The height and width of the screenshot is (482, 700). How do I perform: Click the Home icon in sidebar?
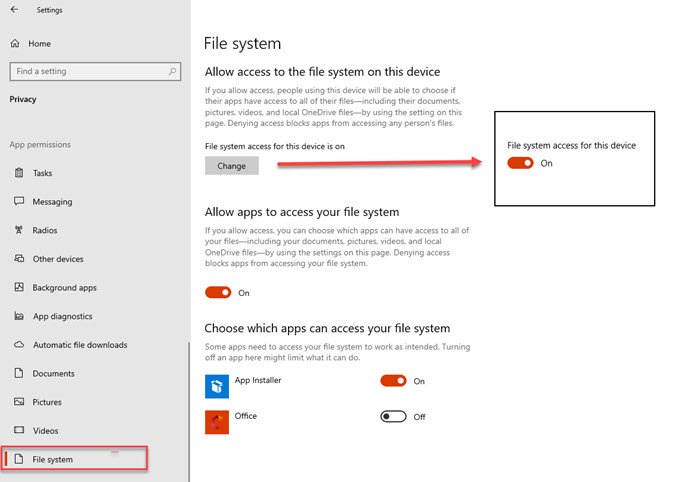pos(15,44)
